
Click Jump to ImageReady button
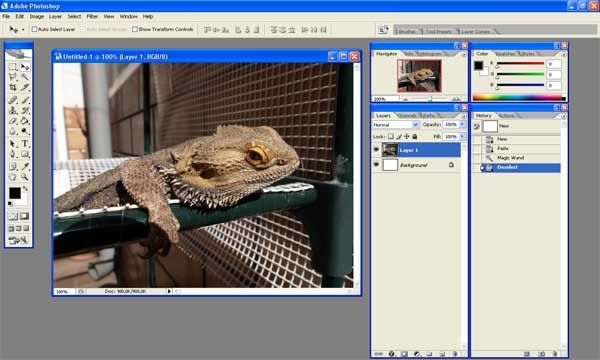[x=18, y=240]
